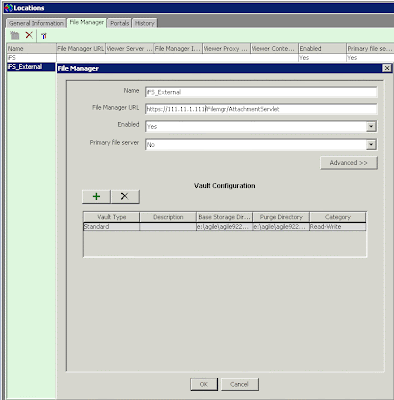The height and width of the screenshot is (400, 394).
Task: Click the purge directory path cell
Action: pos(281,227)
